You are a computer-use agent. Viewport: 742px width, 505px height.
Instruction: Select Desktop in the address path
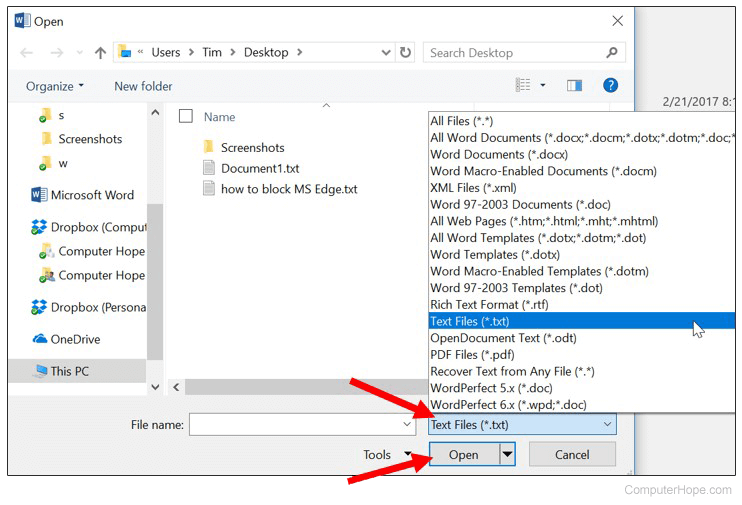[x=266, y=52]
